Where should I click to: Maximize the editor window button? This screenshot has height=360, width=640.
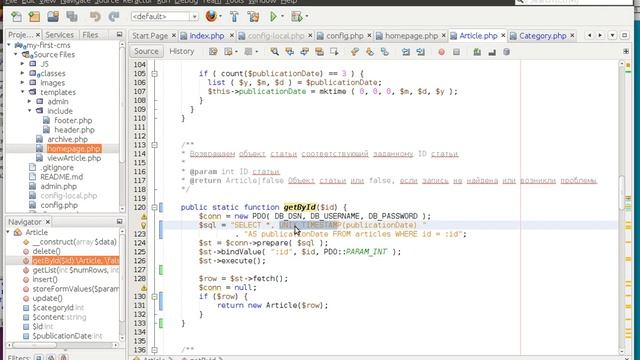pos(624,36)
